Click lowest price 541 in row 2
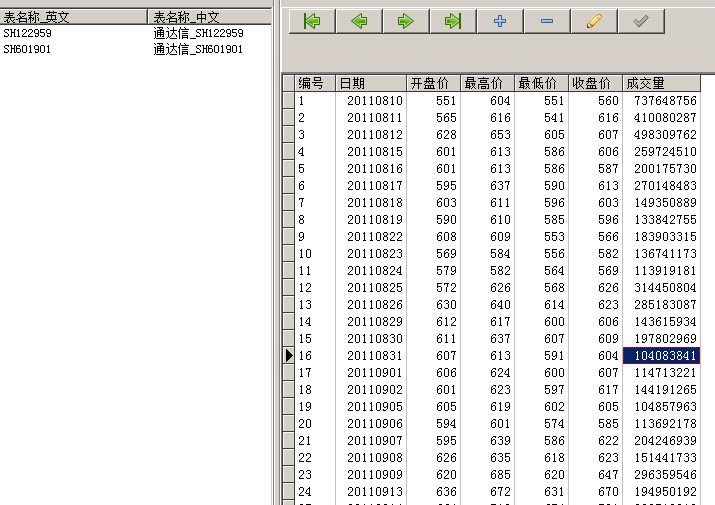Viewport: 715px width, 505px height. 541,117
